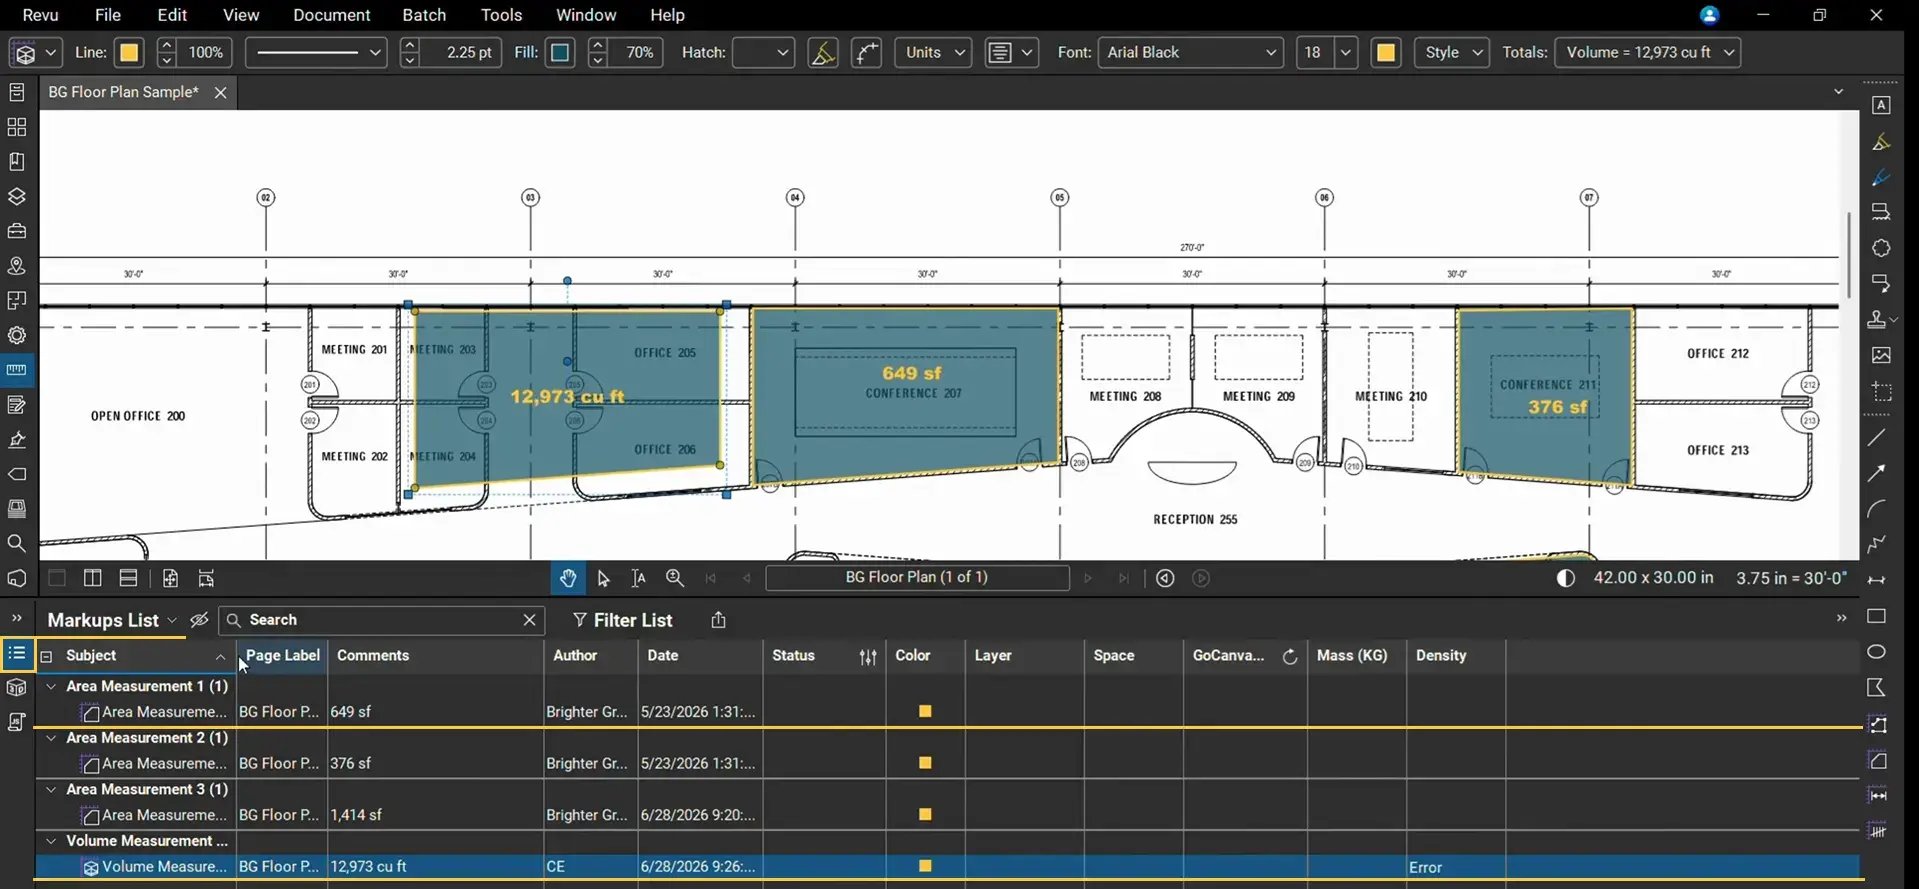Clear the markups search field

529,620
